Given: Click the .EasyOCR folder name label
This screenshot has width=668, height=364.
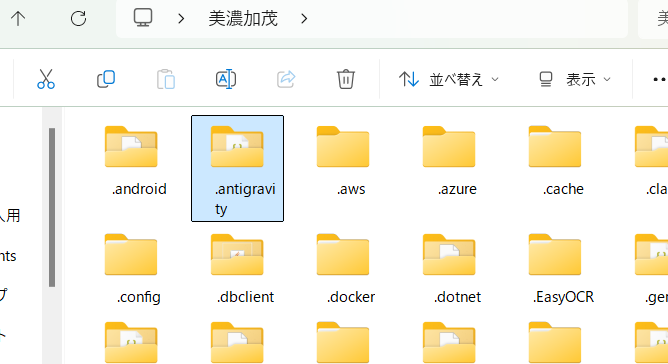Looking at the screenshot, I should click(563, 297).
